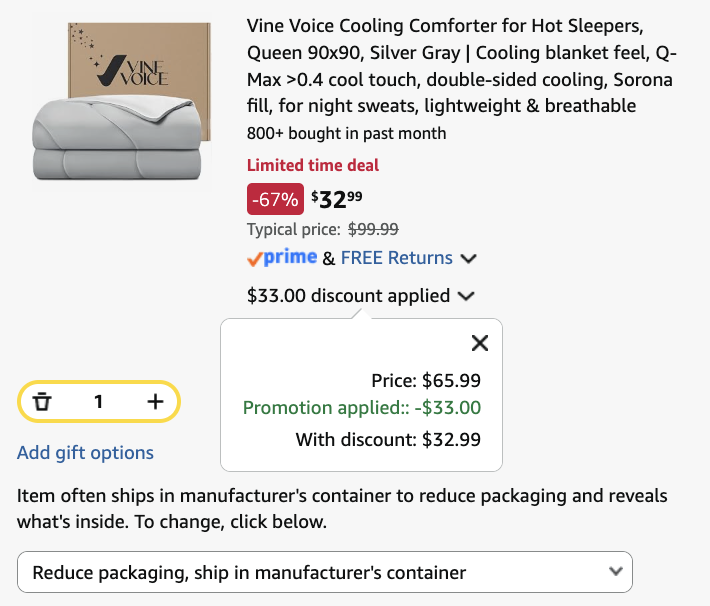Click the dropdown arrow of the packaging selector
710x606 pixels.
[615, 571]
